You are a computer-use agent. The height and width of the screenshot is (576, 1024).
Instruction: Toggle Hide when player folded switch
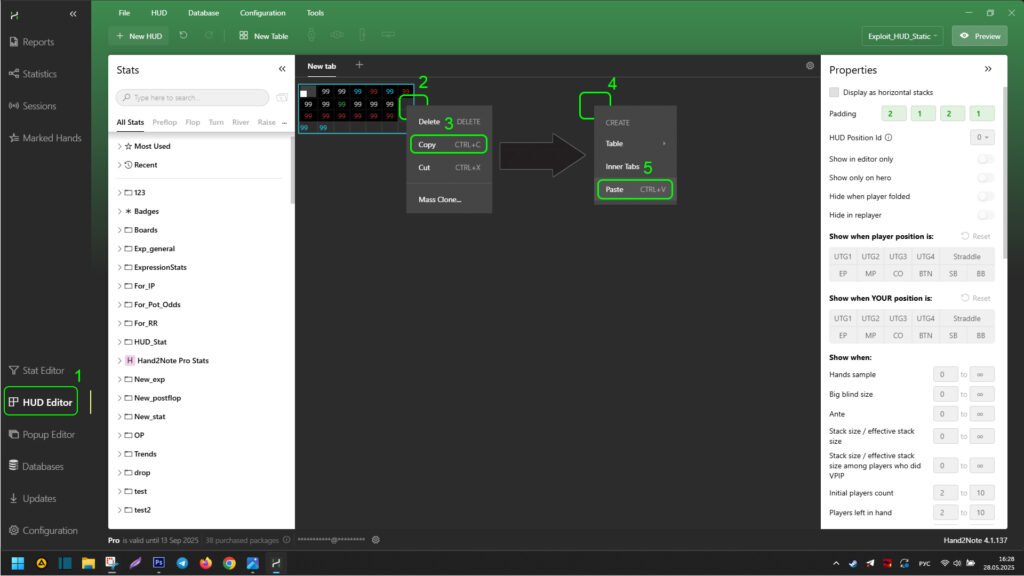tap(985, 196)
